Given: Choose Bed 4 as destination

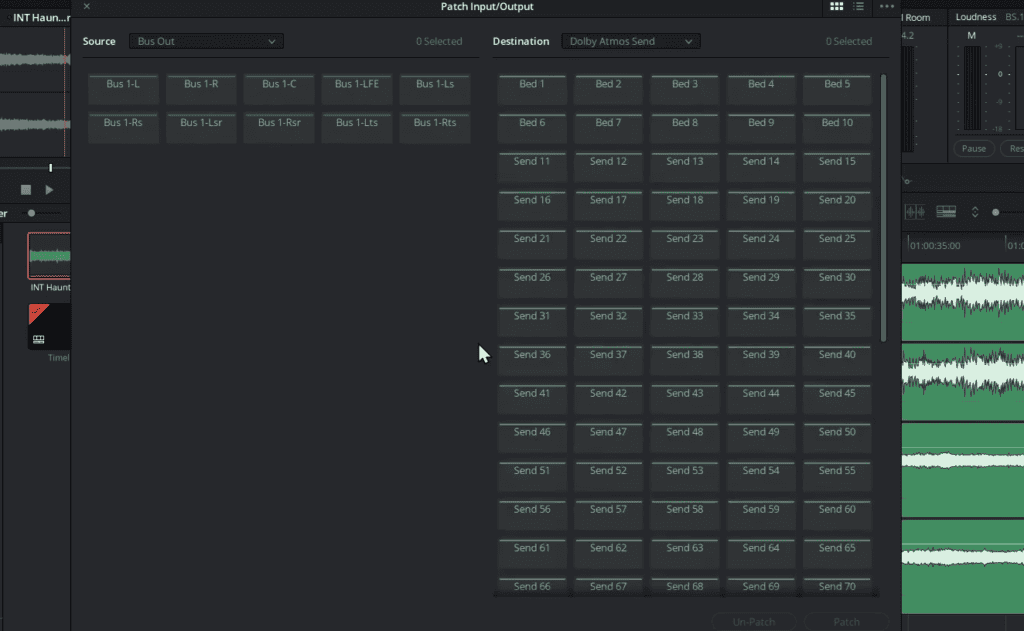Looking at the screenshot, I should [x=761, y=89].
